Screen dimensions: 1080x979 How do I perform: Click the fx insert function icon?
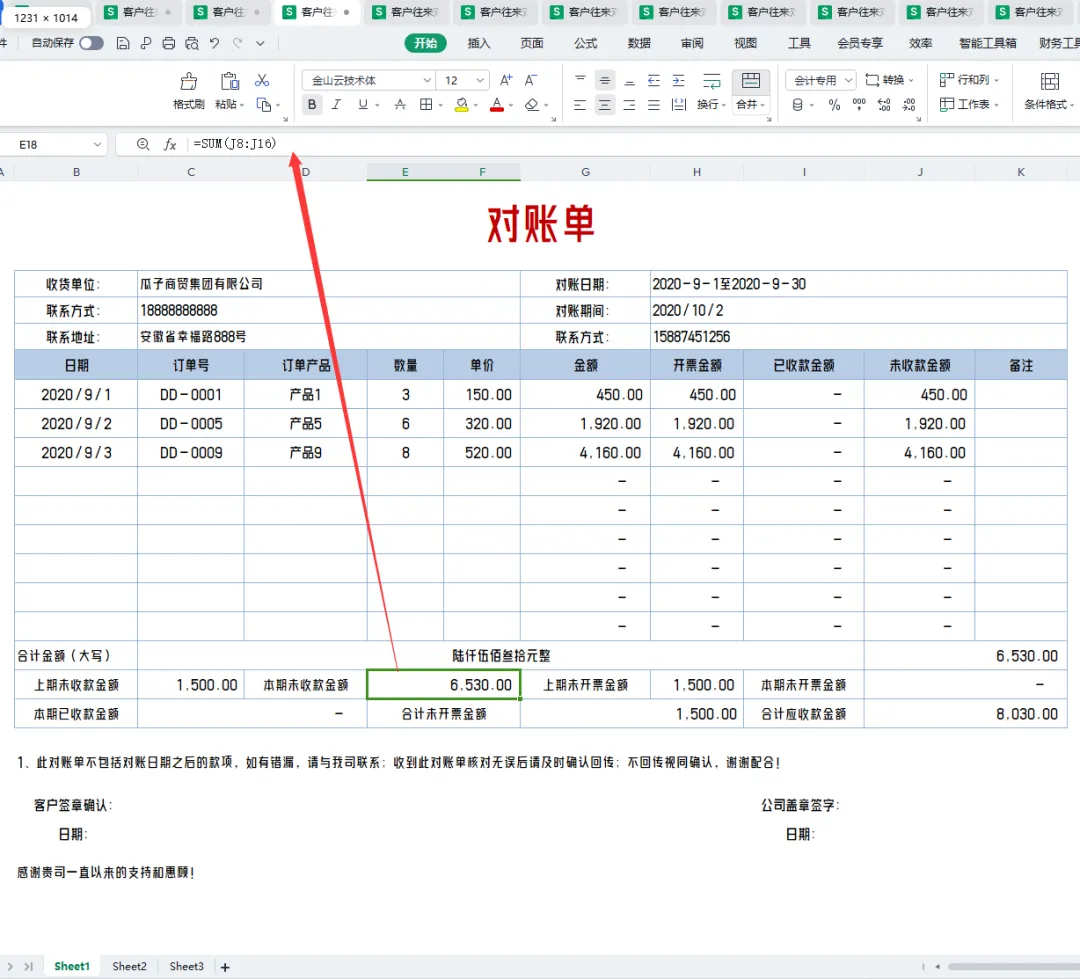pos(169,145)
